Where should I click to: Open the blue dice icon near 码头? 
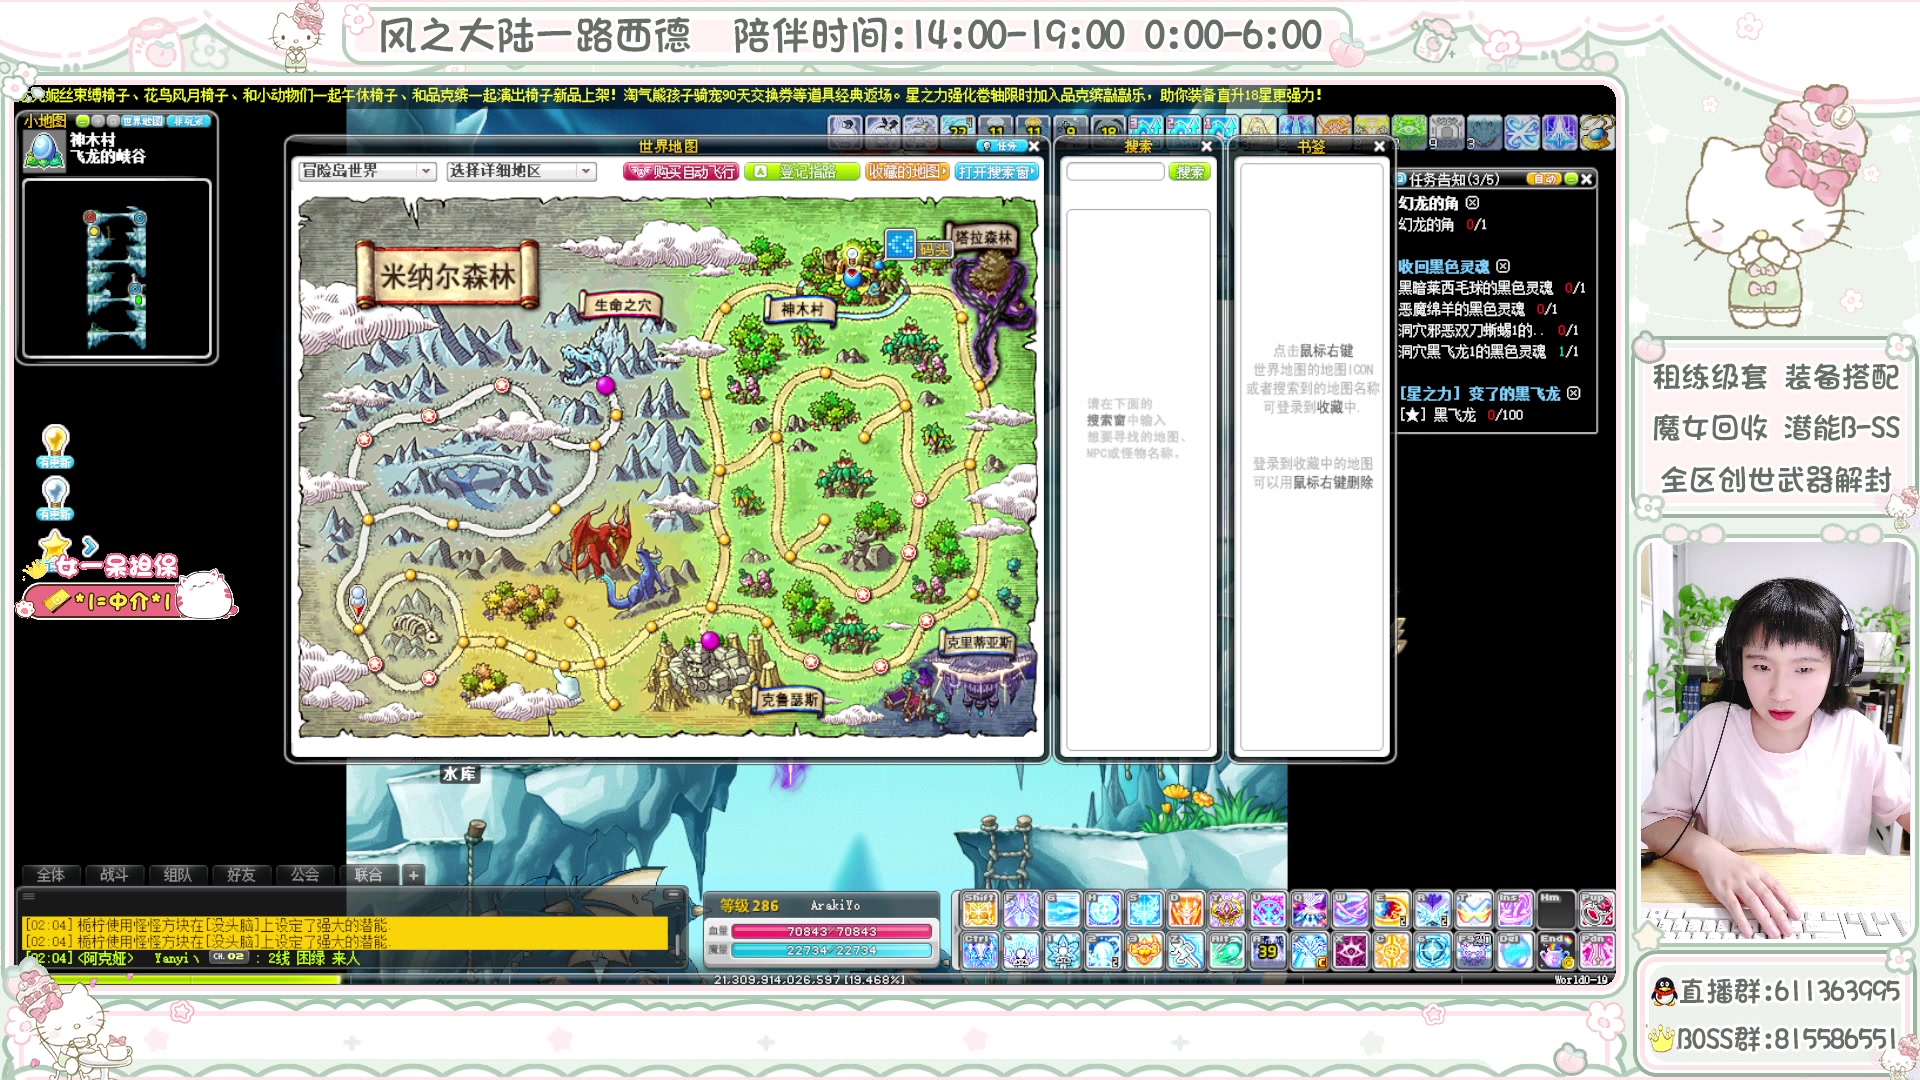[x=900, y=244]
